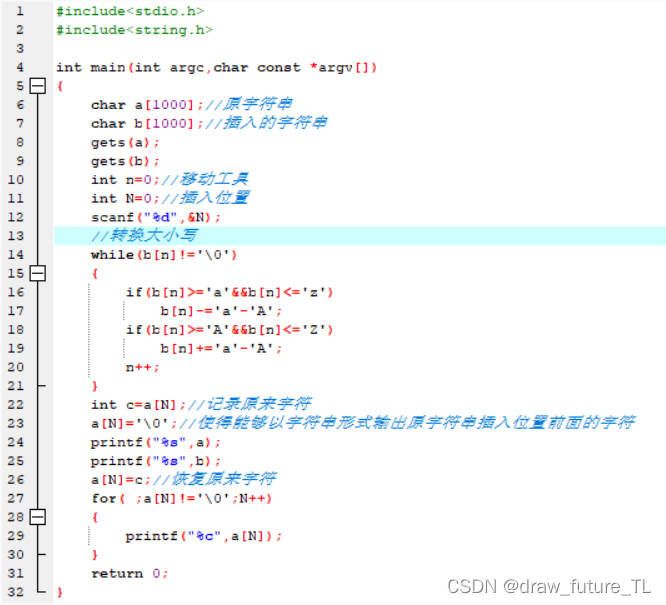Click the for( ;a[N]!='\0';N++) line
Image resolution: width=666 pixels, height=605 pixels.
point(181,498)
